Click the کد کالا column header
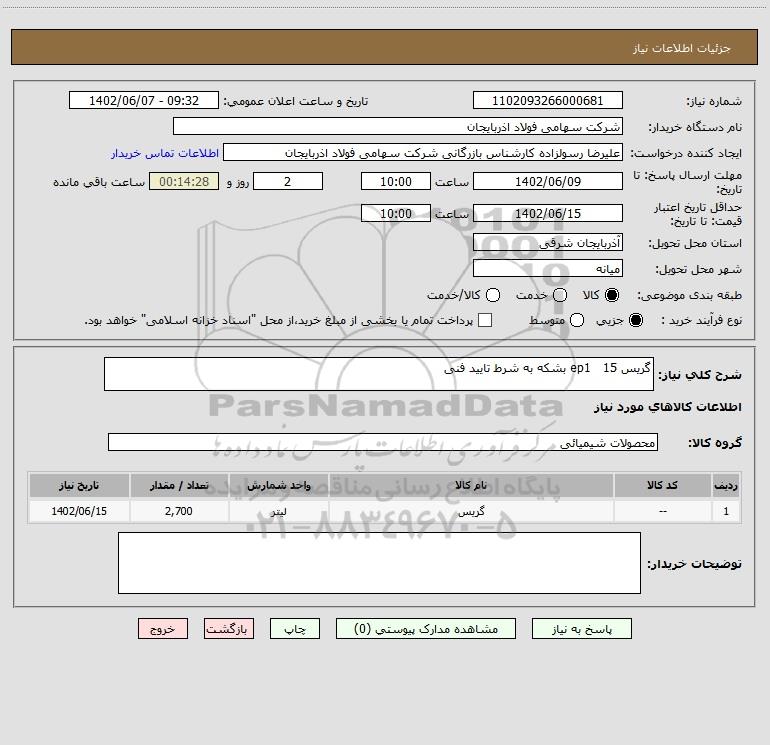The height and width of the screenshot is (745, 770). (662, 485)
